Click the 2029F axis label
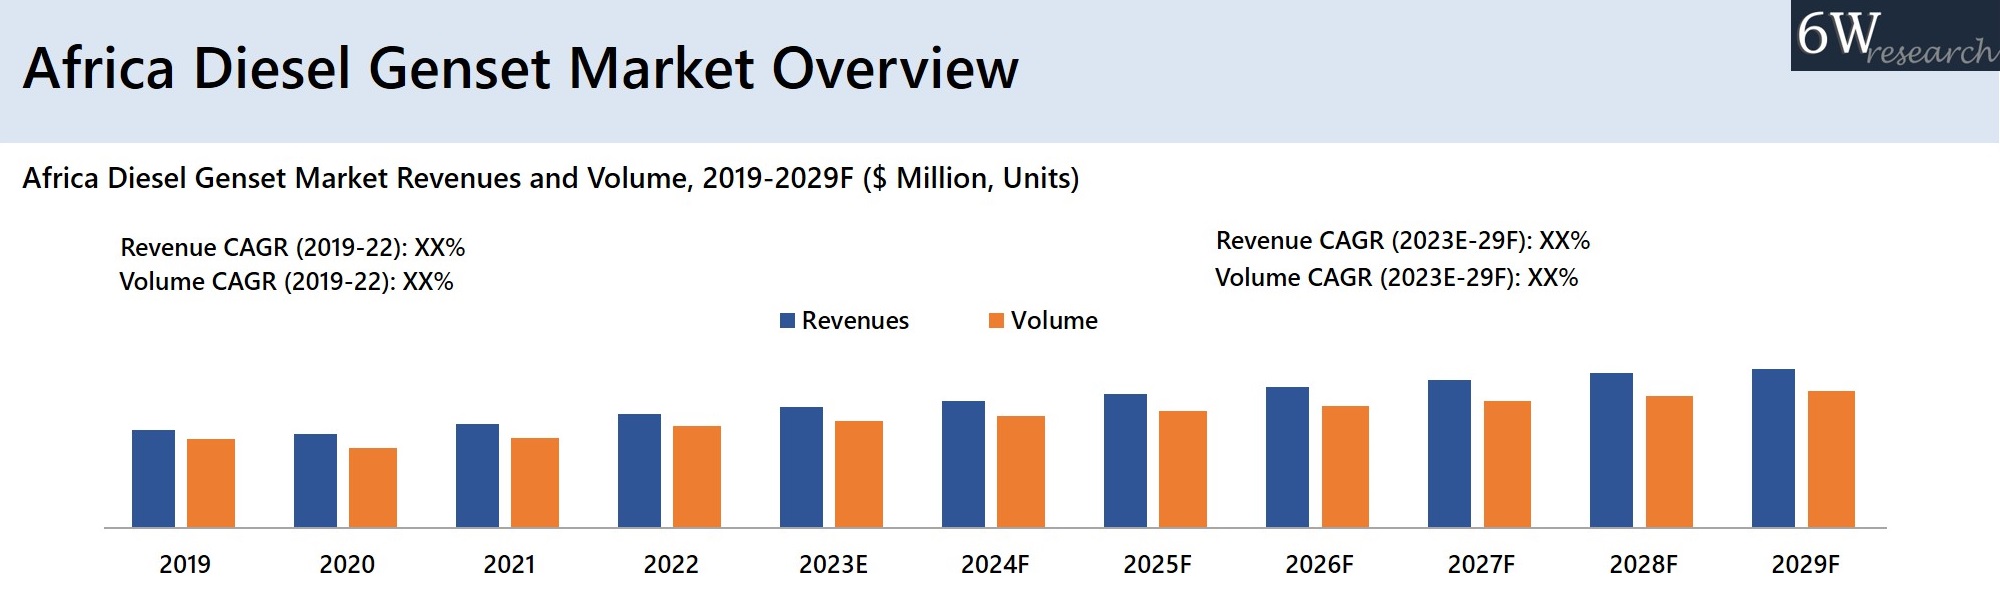The width and height of the screenshot is (2000, 613). pyautogui.click(x=1805, y=565)
